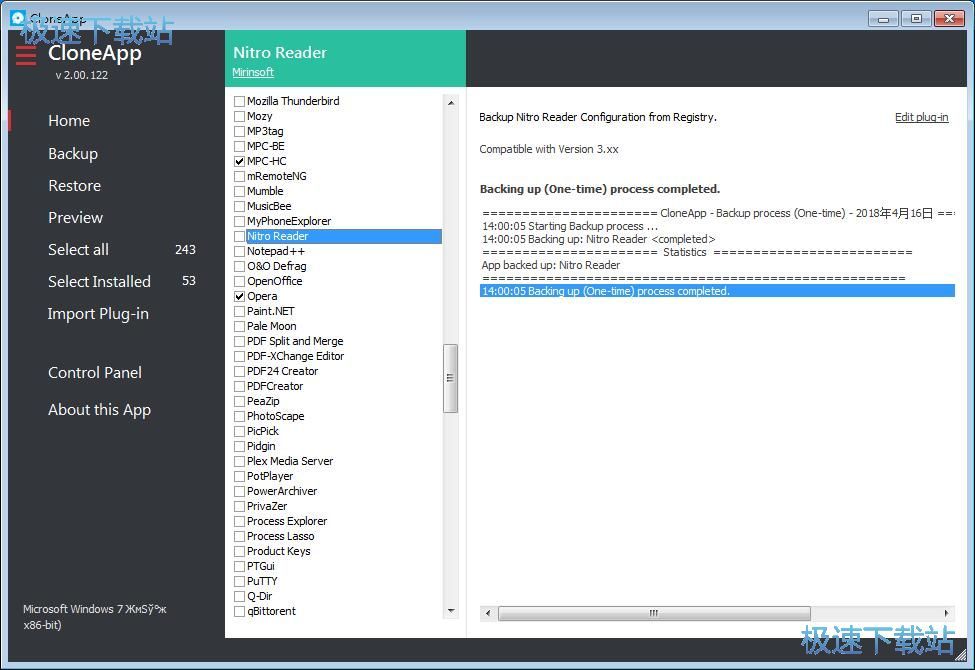Select the Process Explorer entry

point(287,521)
